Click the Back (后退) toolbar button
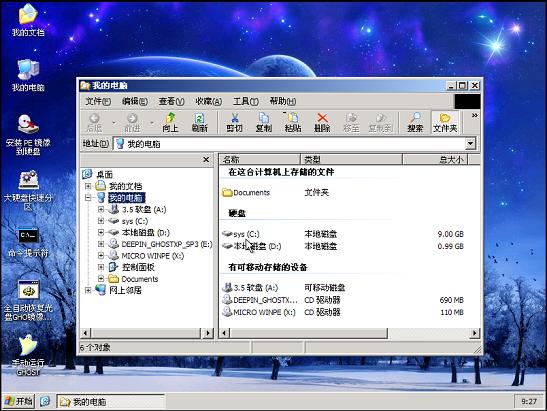The image size is (547, 411). (94, 122)
